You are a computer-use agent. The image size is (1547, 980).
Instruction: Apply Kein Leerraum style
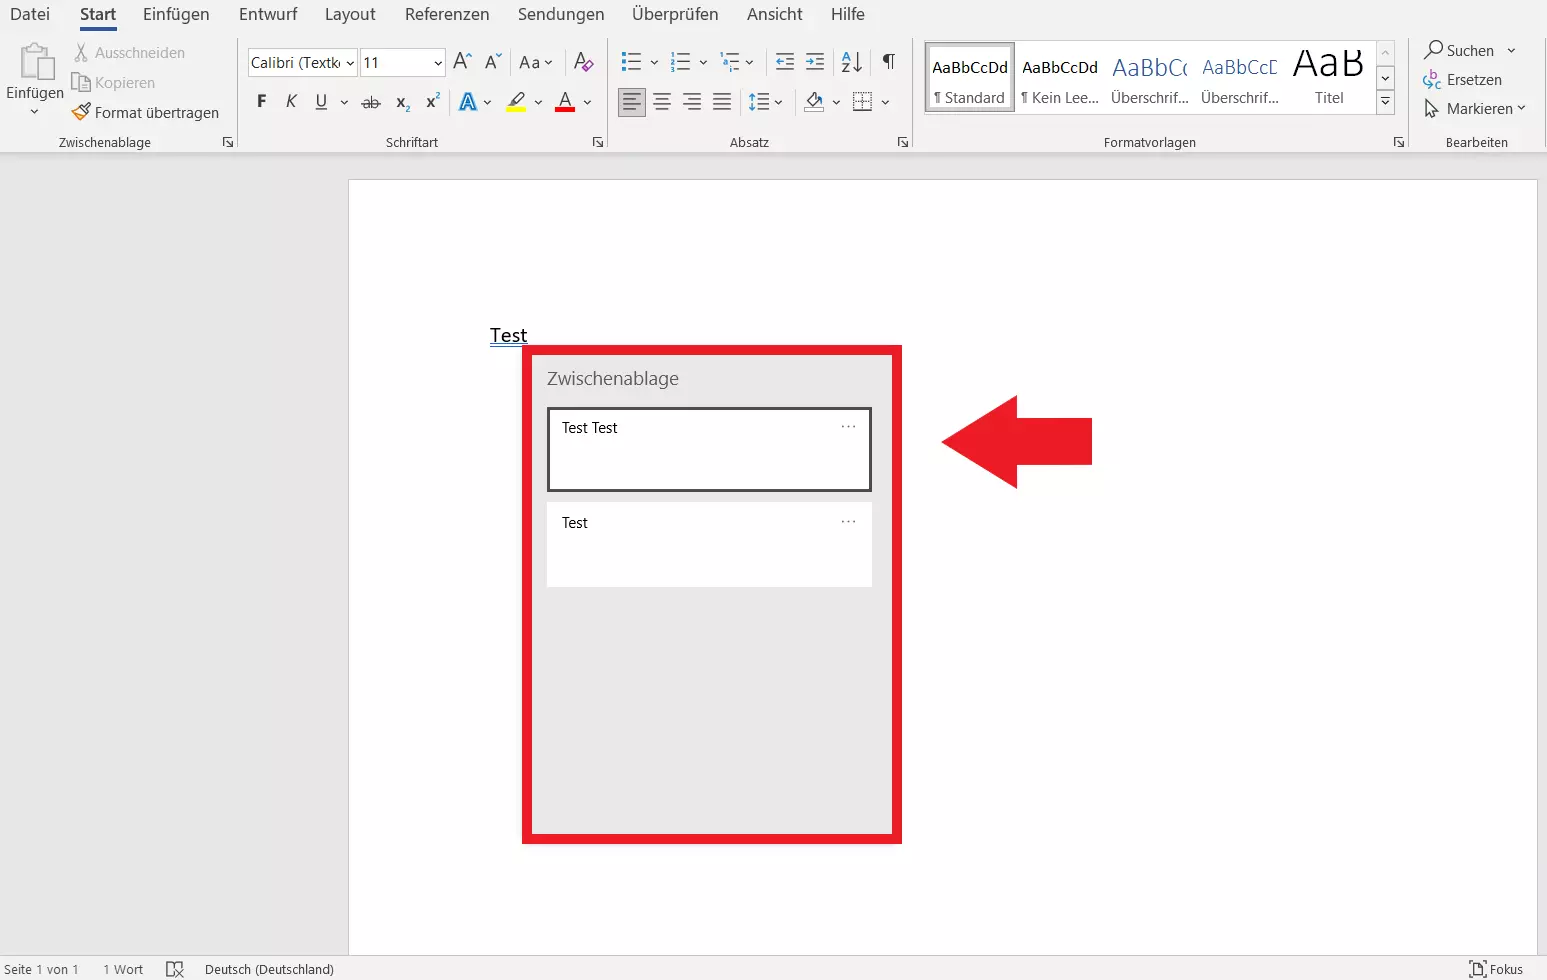tap(1060, 78)
